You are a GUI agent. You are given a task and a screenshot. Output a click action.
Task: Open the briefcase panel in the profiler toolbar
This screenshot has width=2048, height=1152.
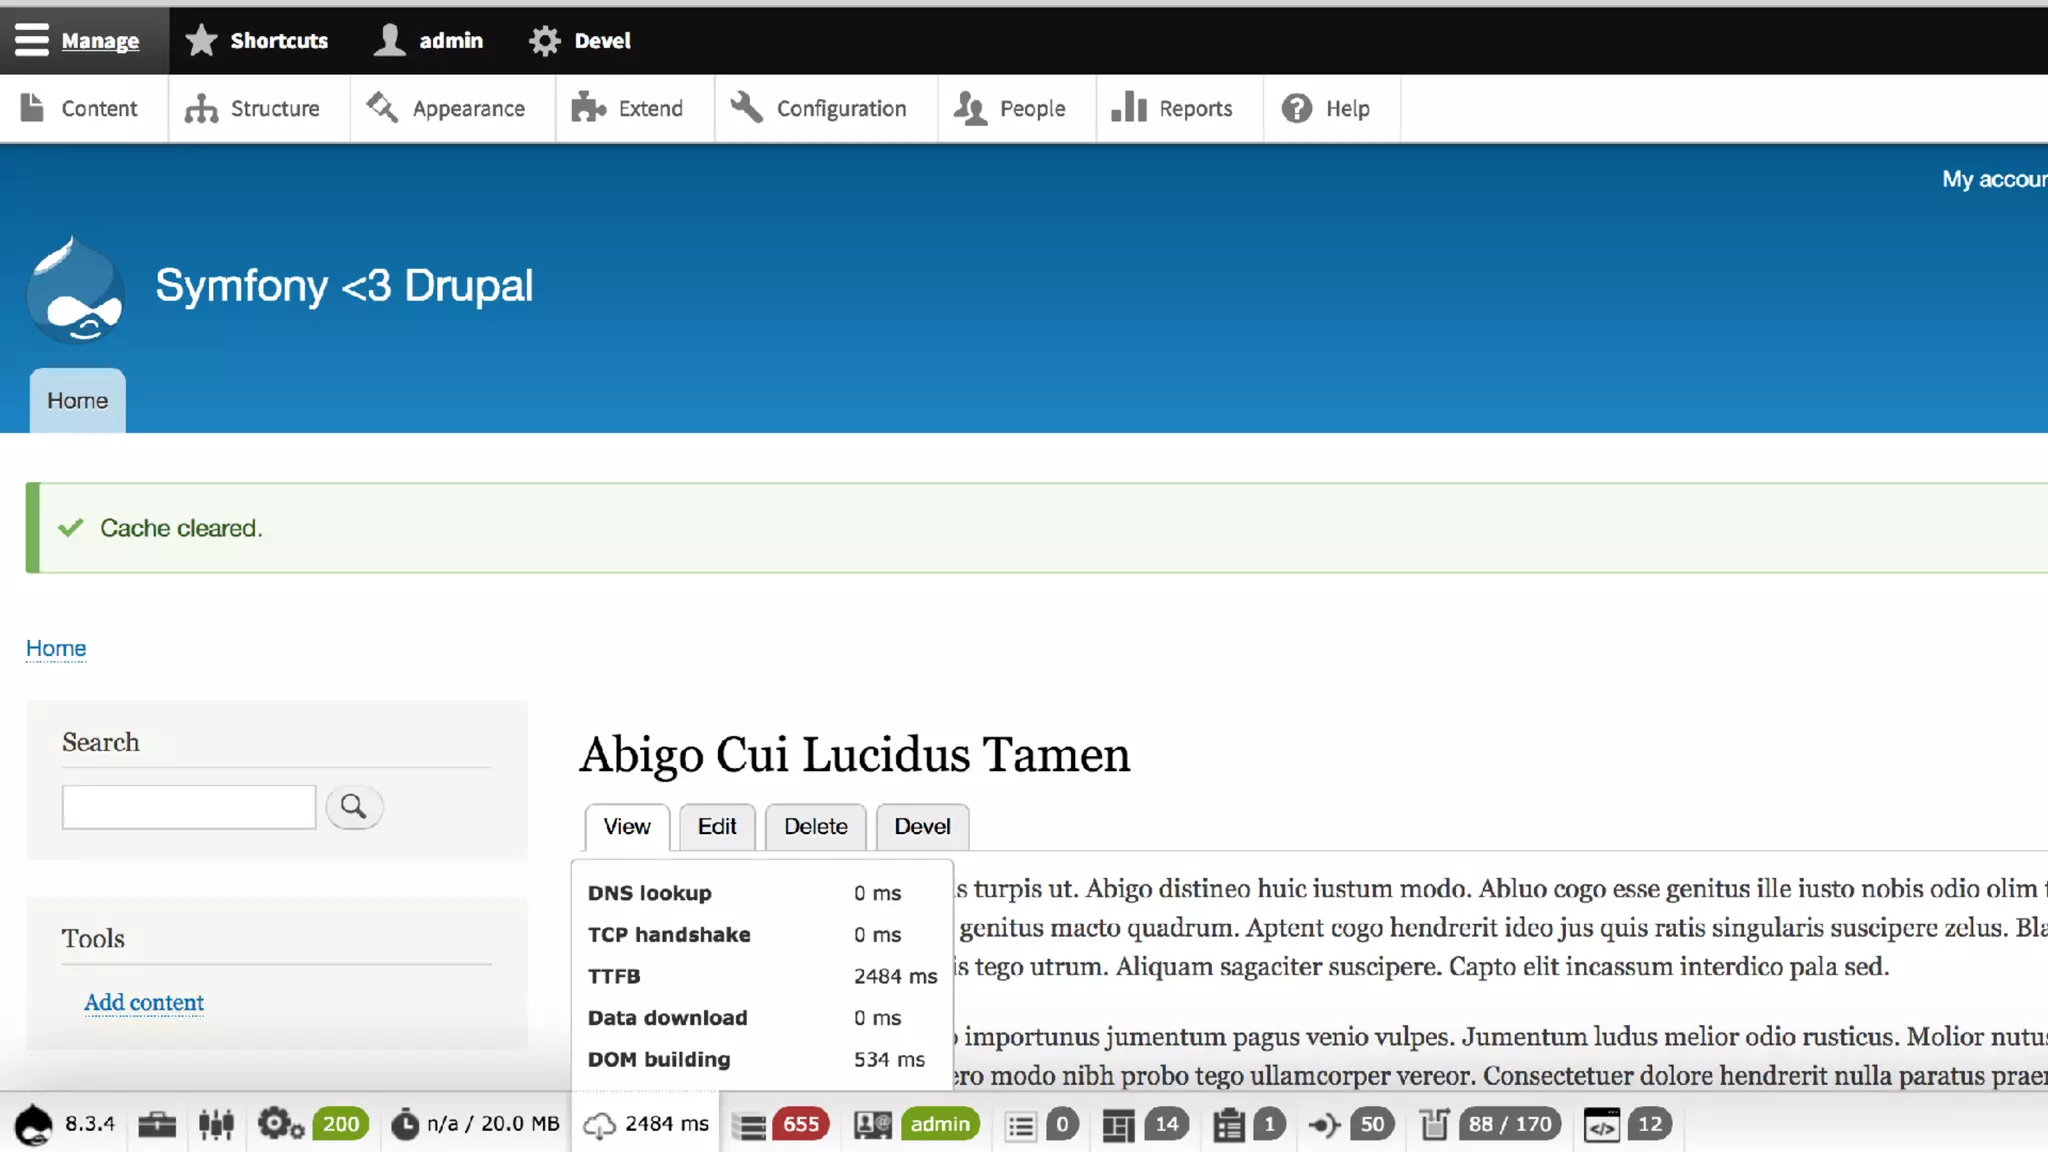point(157,1124)
